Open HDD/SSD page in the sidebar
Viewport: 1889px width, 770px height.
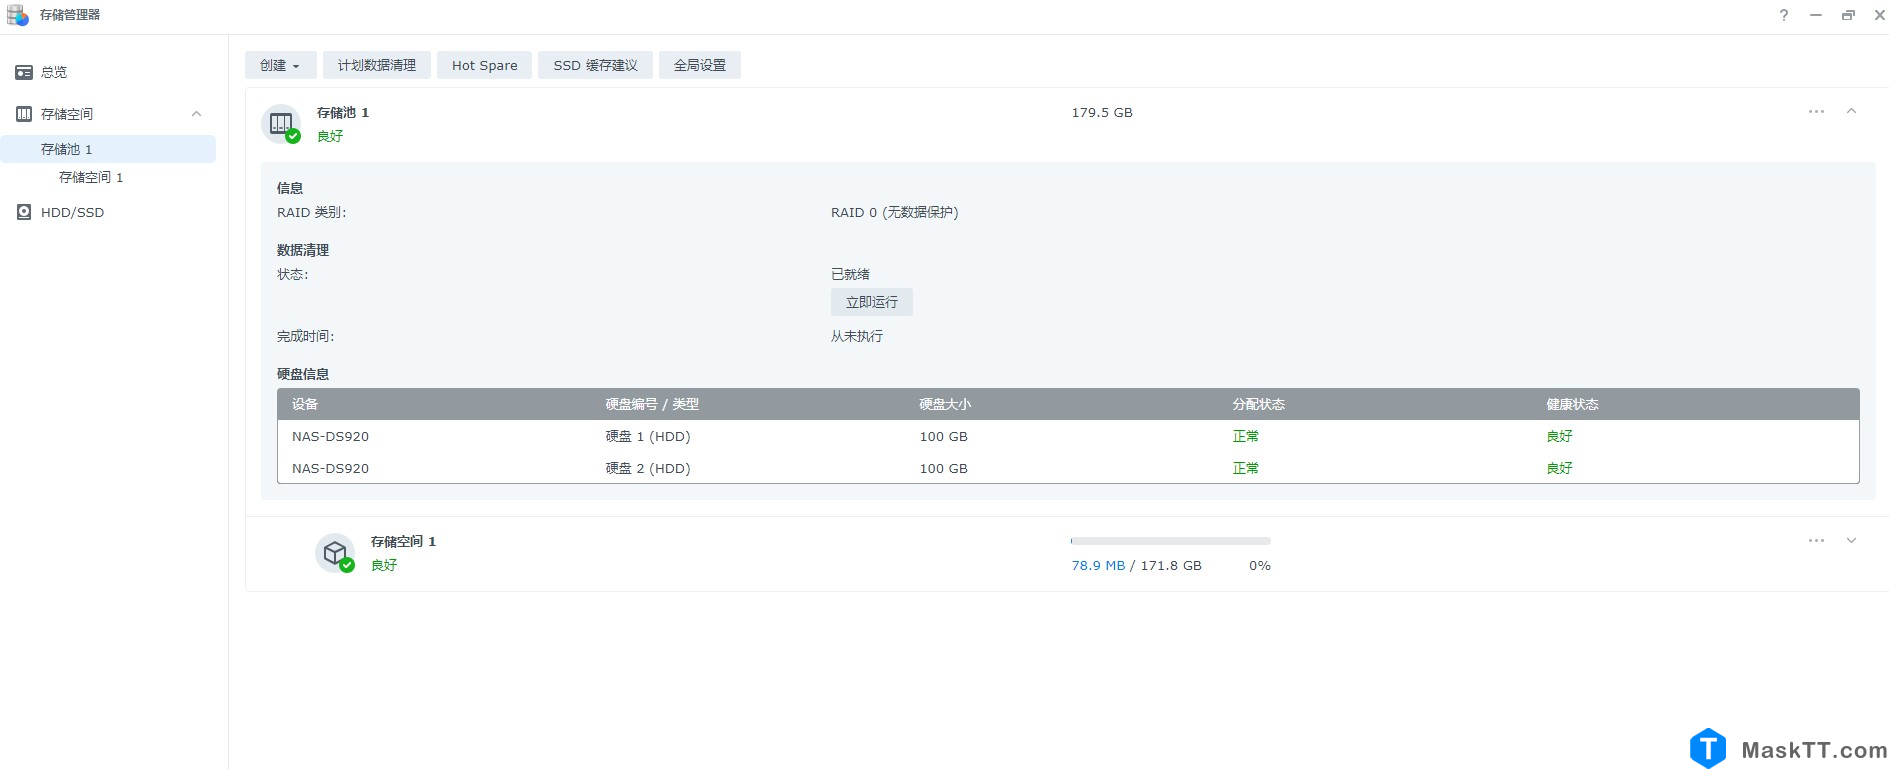pos(72,212)
